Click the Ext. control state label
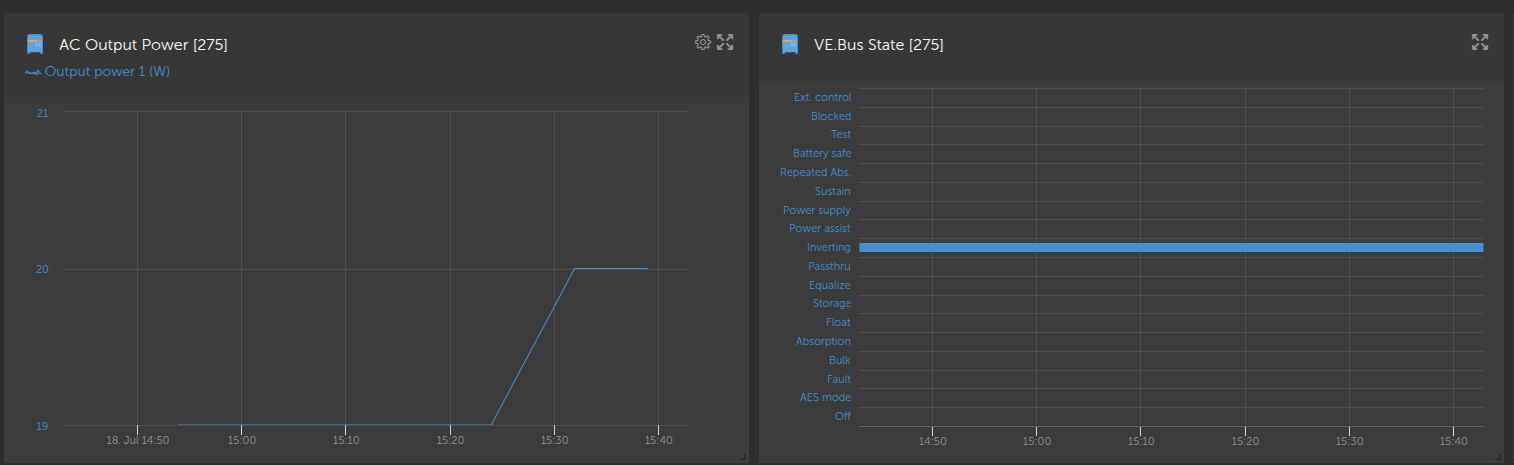The height and width of the screenshot is (465, 1514). click(822, 97)
